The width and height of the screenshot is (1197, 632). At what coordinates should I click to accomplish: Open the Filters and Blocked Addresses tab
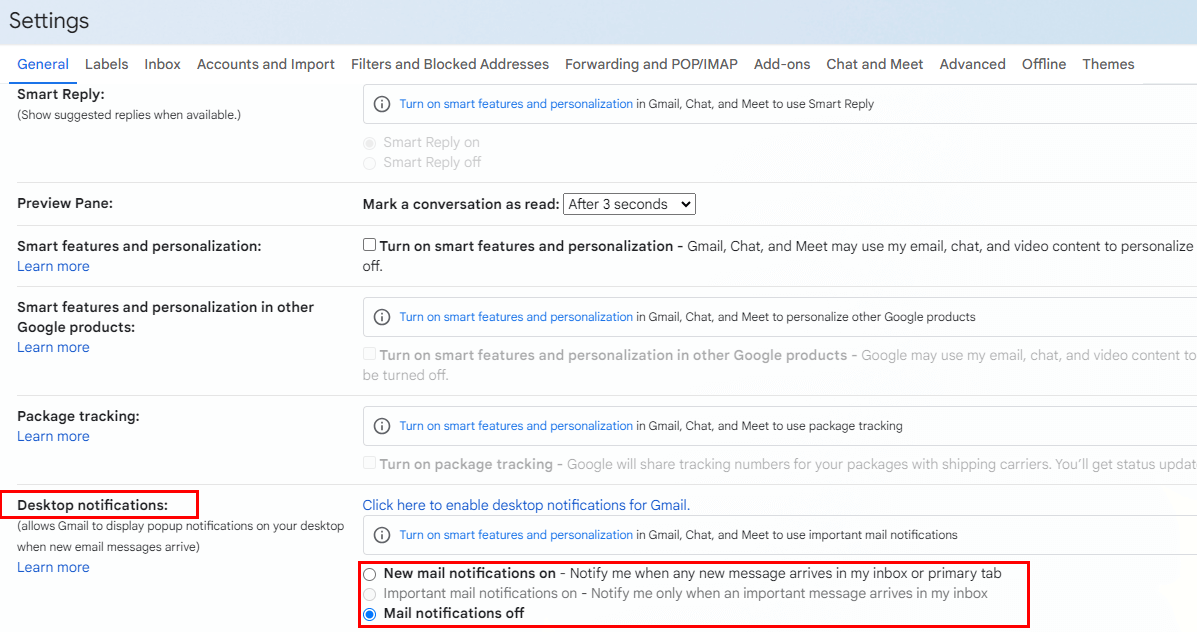click(450, 64)
